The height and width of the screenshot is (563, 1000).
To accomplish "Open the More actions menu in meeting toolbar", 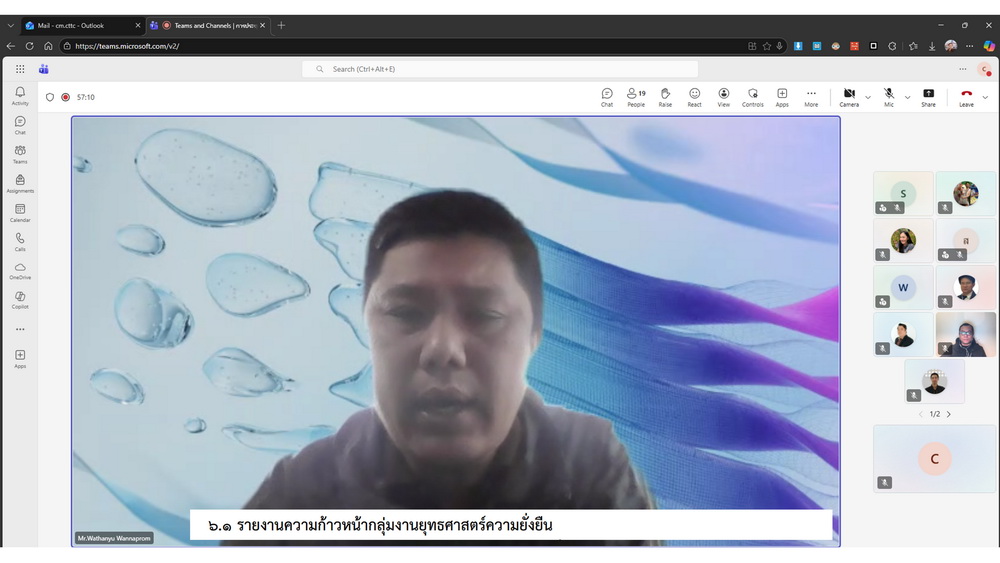I will point(811,97).
